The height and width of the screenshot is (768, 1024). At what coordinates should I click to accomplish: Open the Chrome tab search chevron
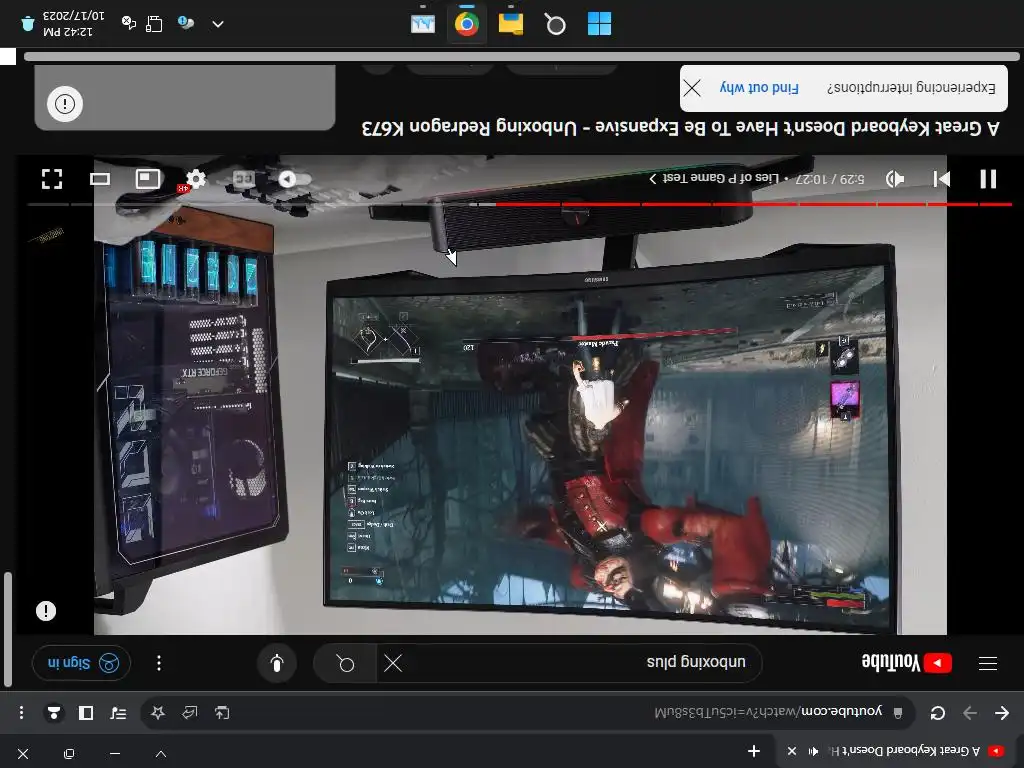pos(161,754)
